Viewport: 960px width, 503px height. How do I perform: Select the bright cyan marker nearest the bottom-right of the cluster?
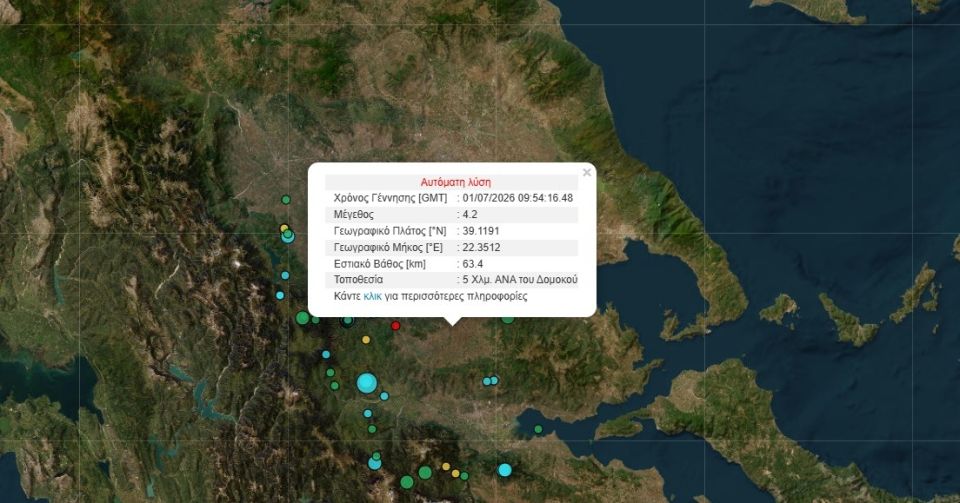[504, 470]
